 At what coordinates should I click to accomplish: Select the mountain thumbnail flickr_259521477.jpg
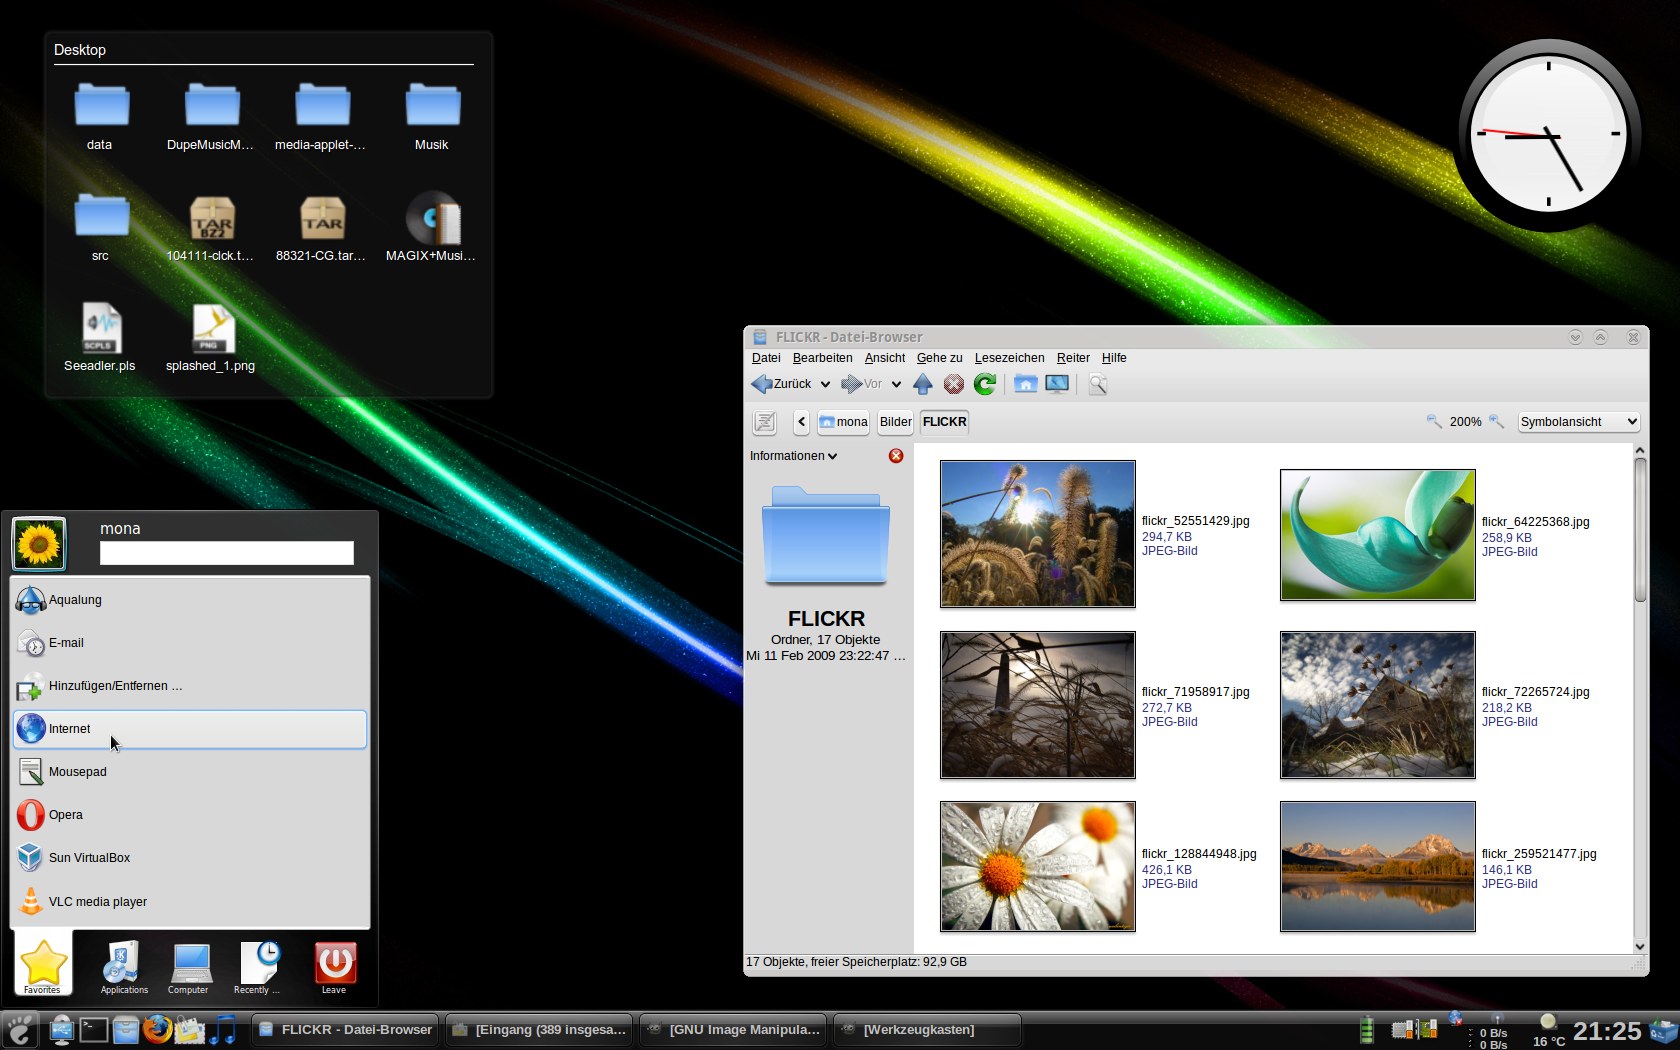pyautogui.click(x=1378, y=866)
